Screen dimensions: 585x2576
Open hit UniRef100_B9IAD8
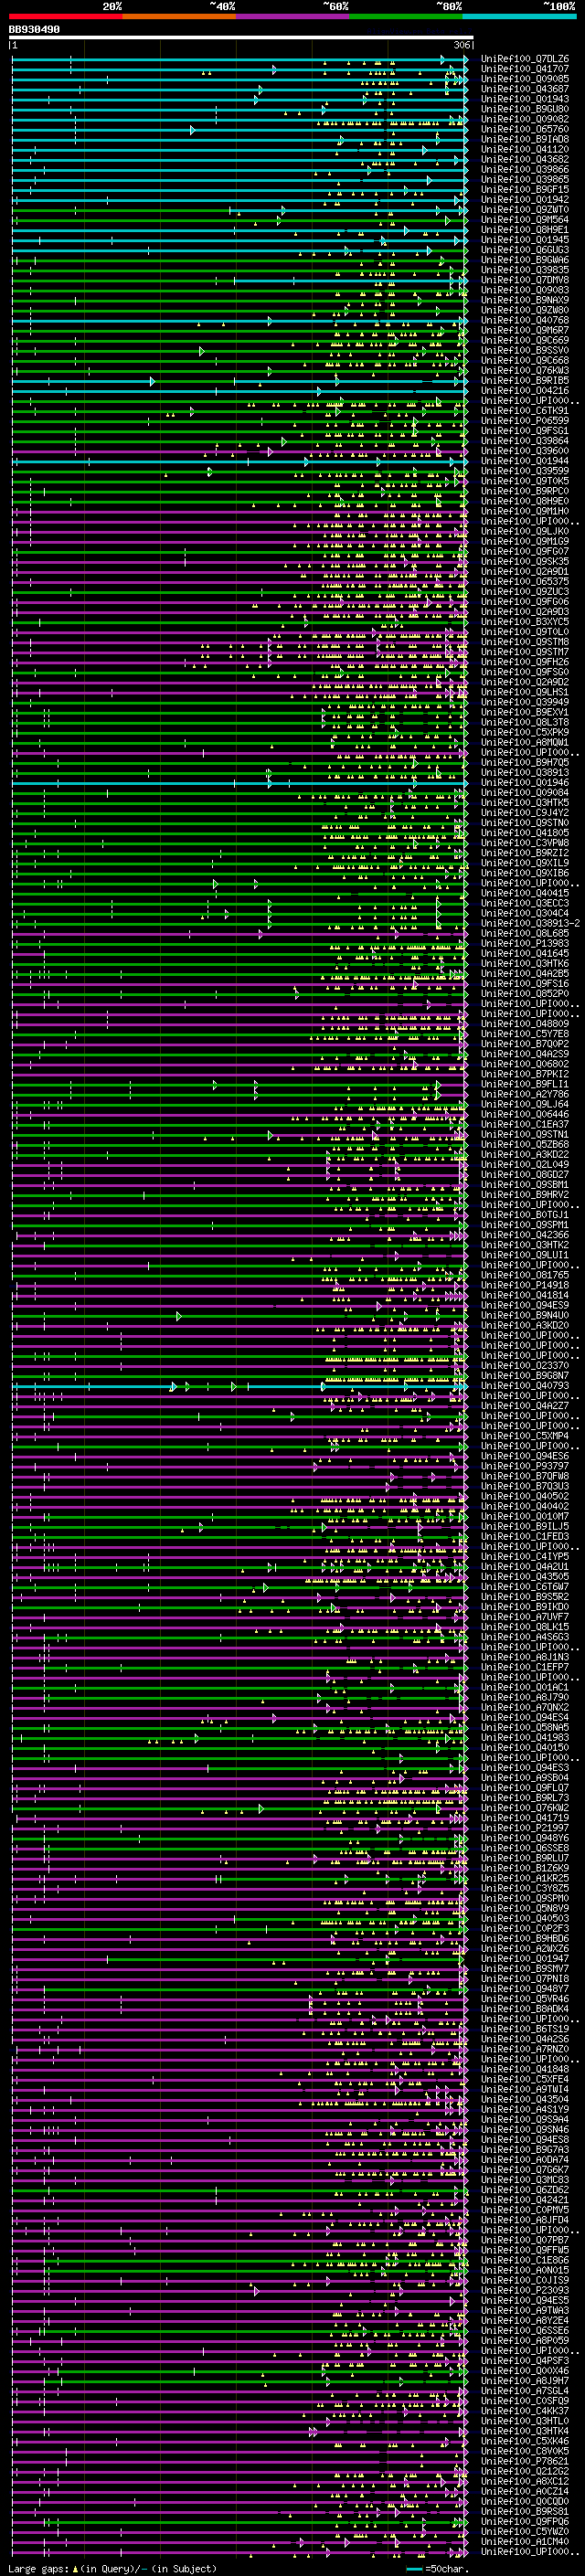coord(525,139)
